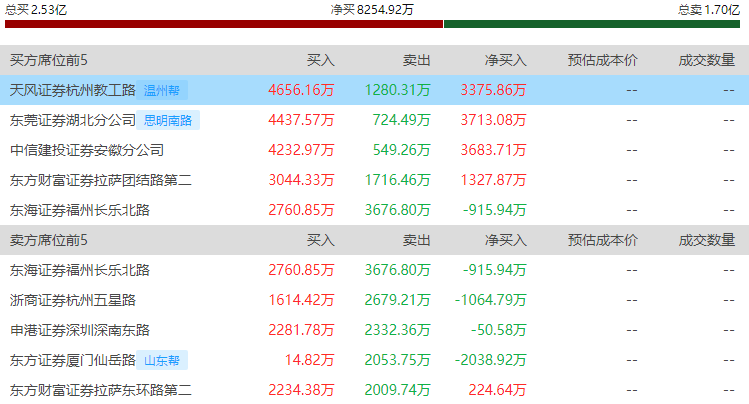Viewport: 749px width, 404px height.
Task: Click 净买入 column header in 买方席位前5 row
Action: coord(505,60)
